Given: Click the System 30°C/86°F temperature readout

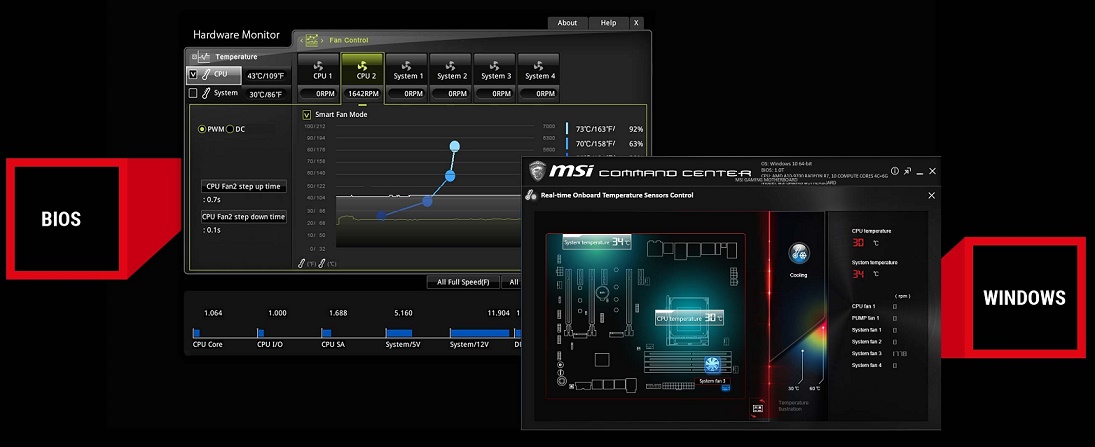Looking at the screenshot, I should [x=265, y=94].
